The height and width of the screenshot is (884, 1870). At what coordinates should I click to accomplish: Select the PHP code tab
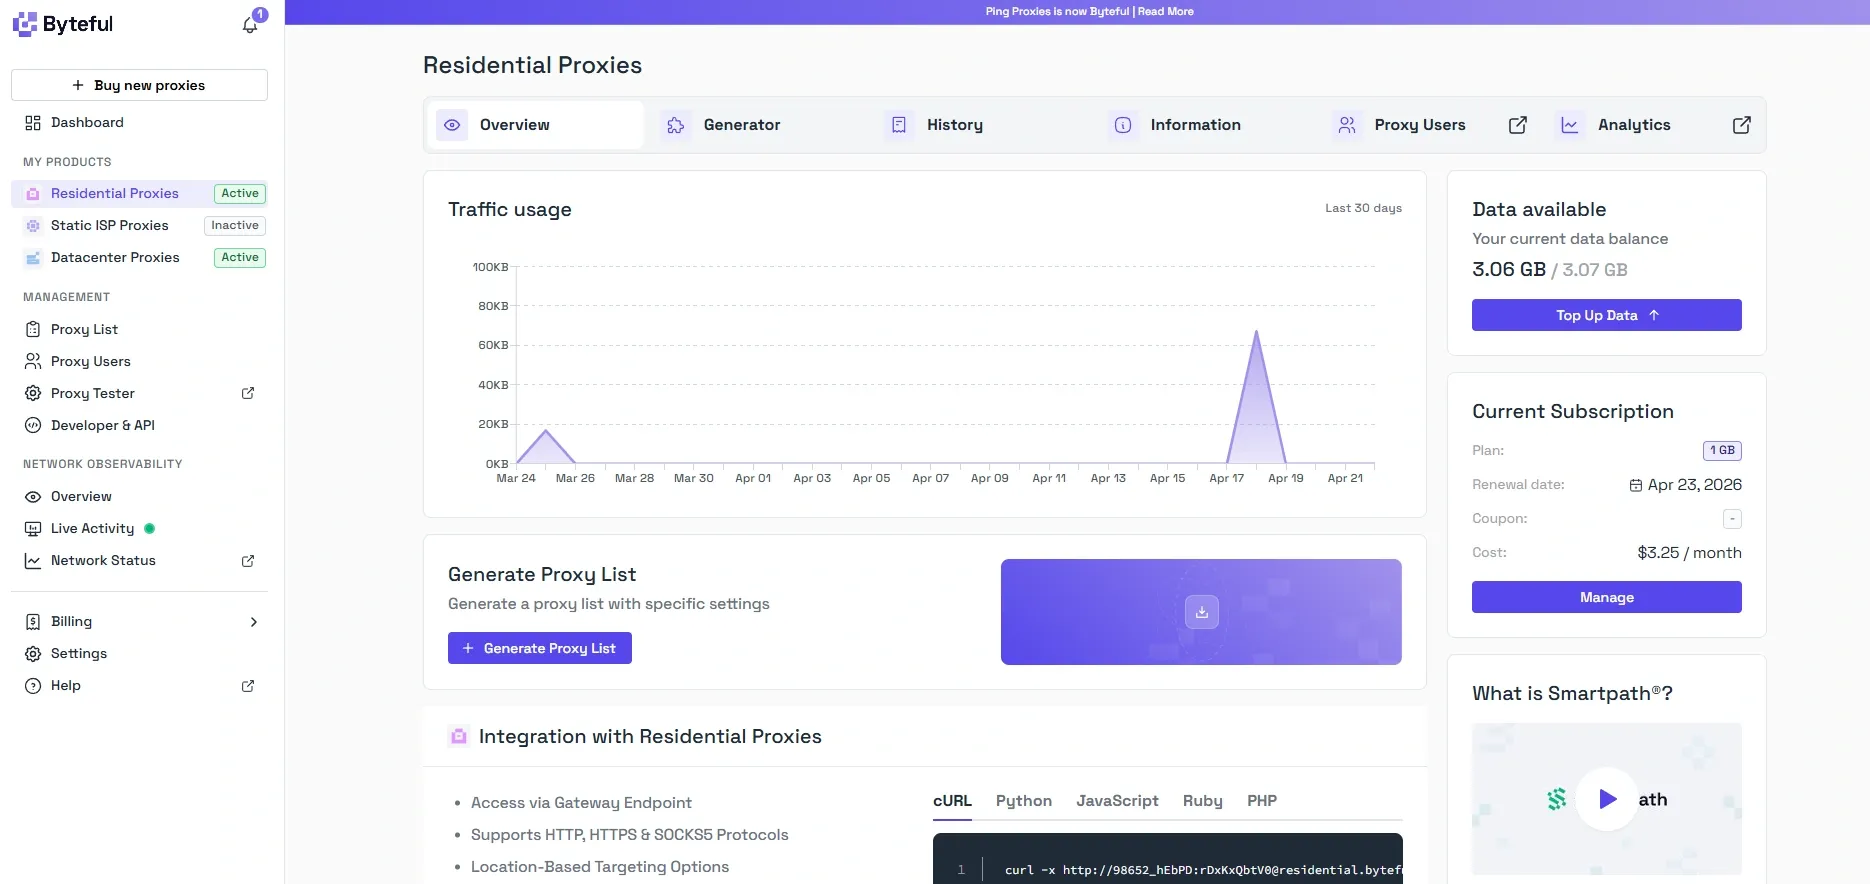(x=1262, y=801)
